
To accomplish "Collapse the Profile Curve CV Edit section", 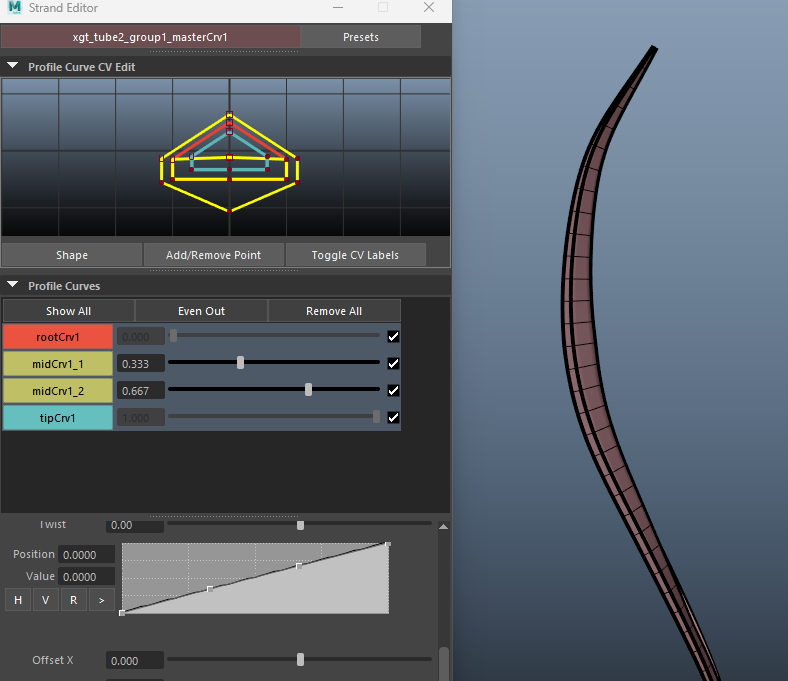I will click(x=13, y=67).
